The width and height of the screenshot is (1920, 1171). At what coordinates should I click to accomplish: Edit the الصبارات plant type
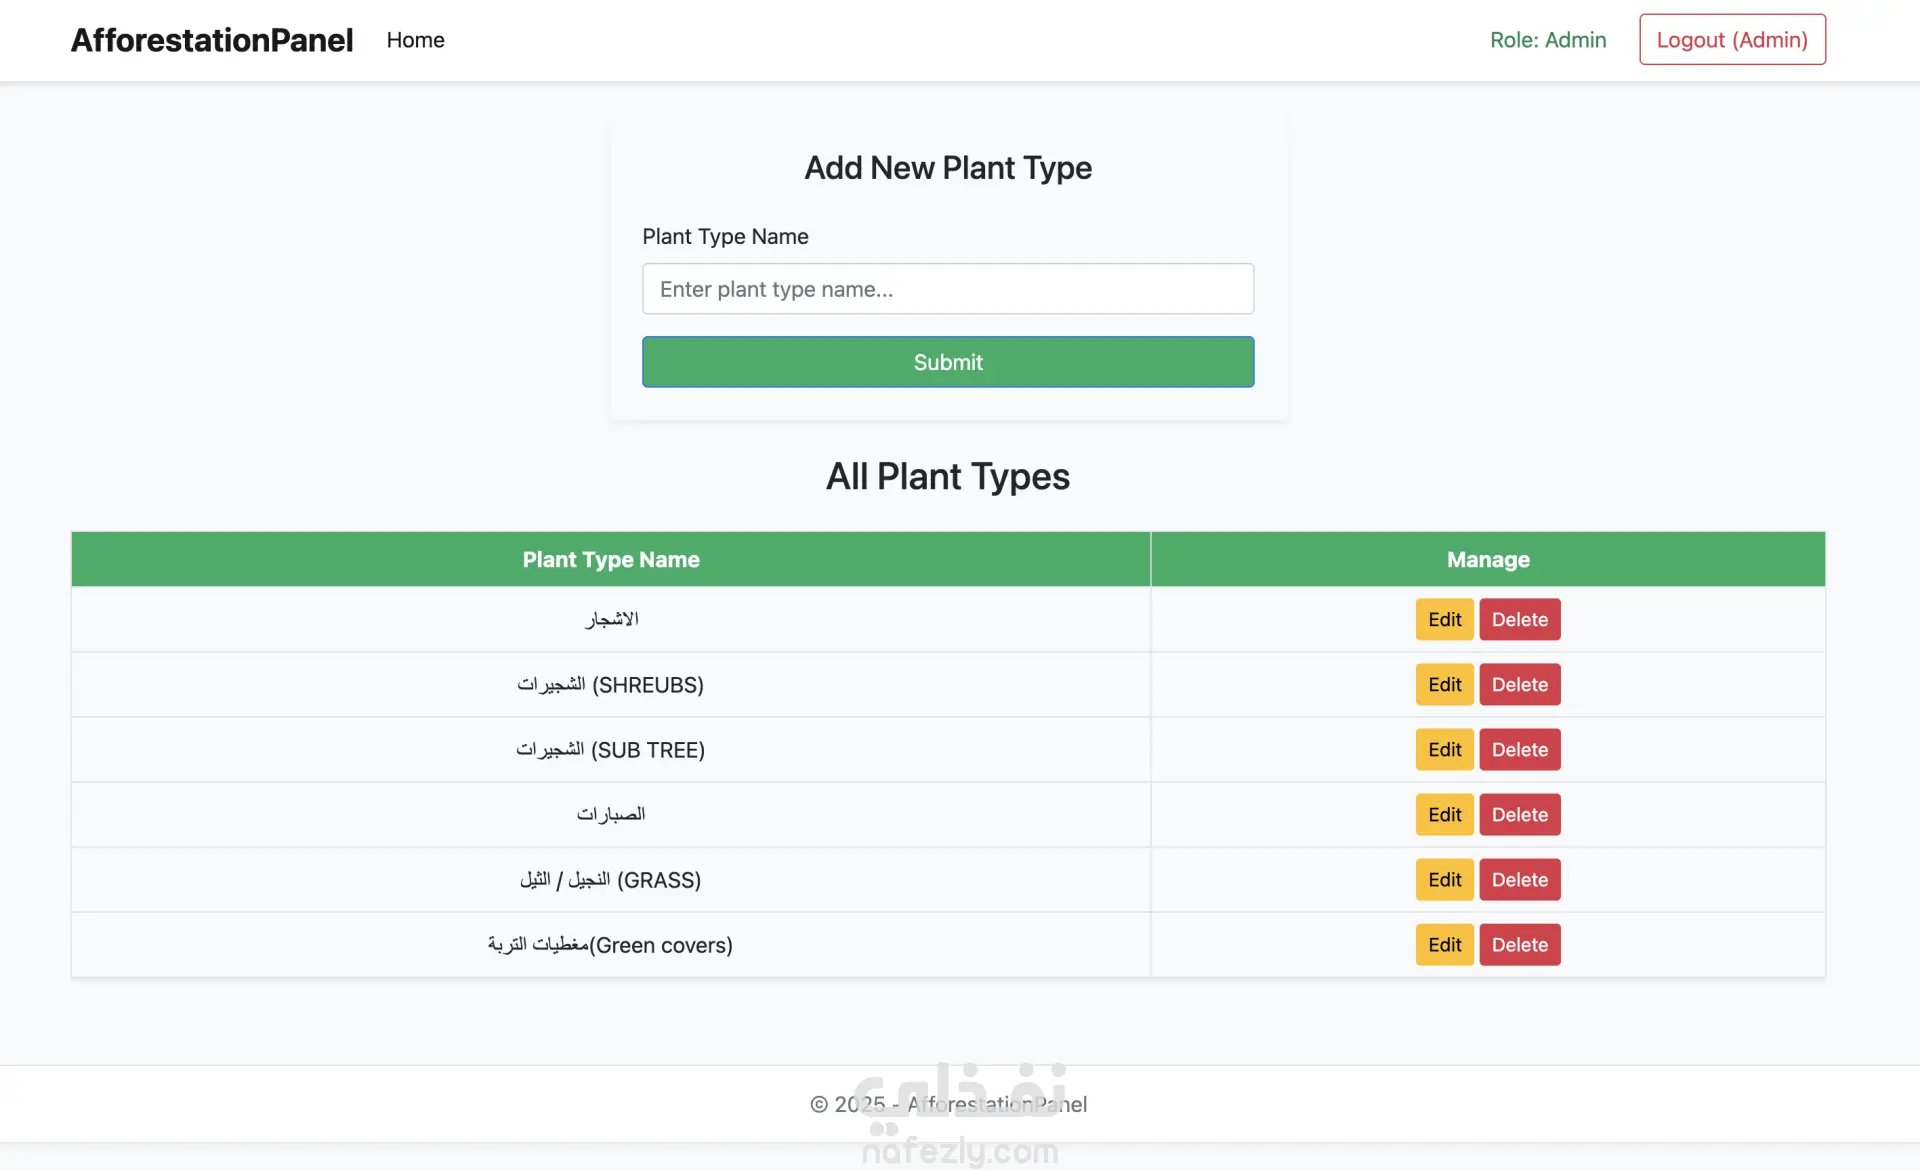(x=1444, y=815)
